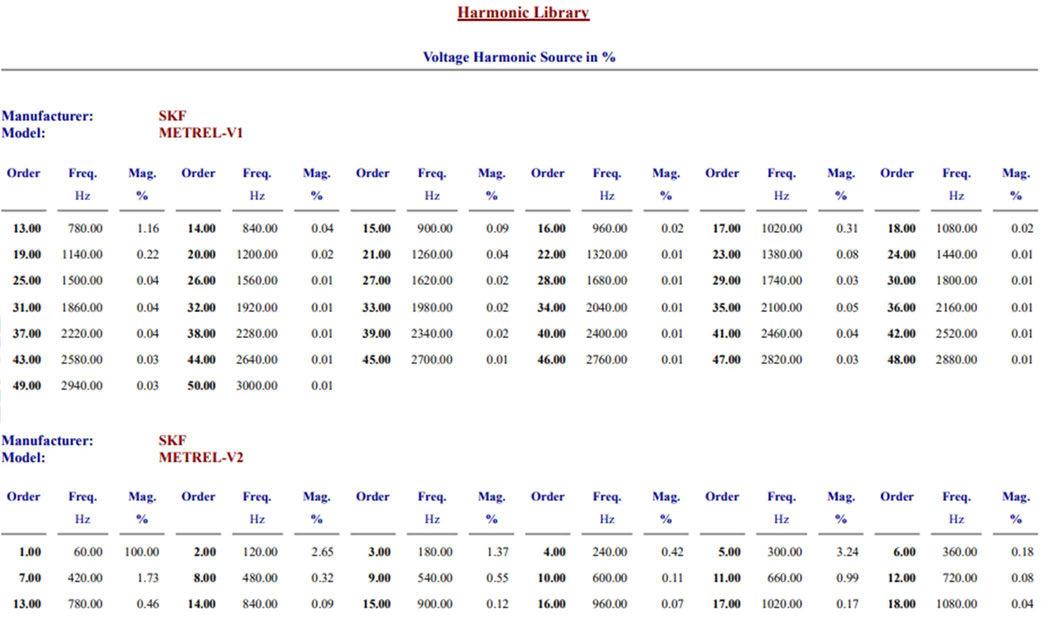
Task: Click frequency 360.00 cell
Action: [959, 552]
